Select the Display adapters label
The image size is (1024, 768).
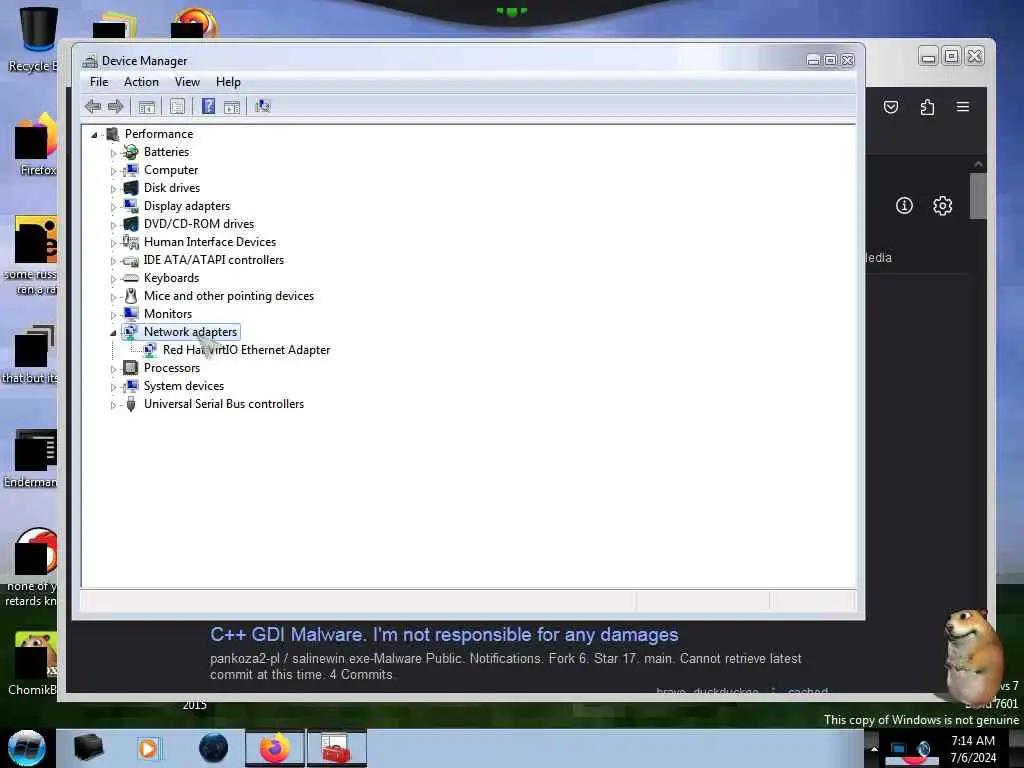click(x=187, y=206)
